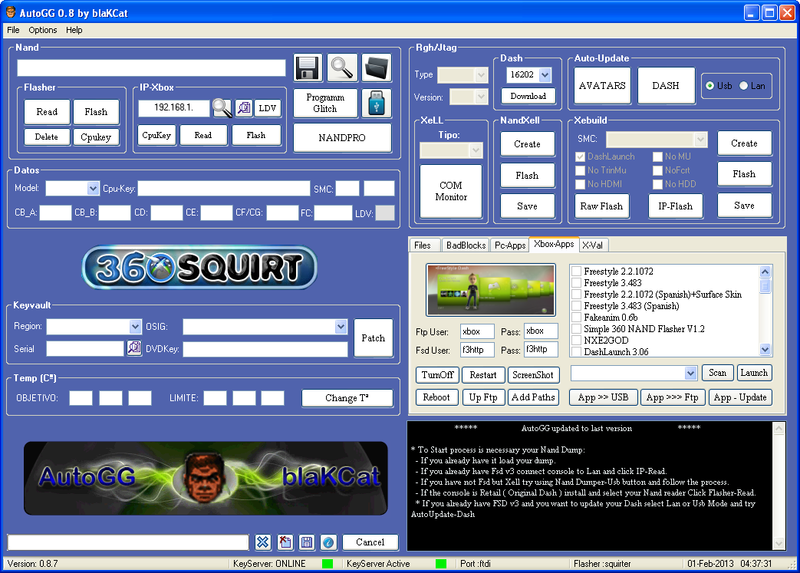The width and height of the screenshot is (800, 573).
Task: Tick the NXE2GOD checkbox in the apps list
Action: tap(576, 340)
